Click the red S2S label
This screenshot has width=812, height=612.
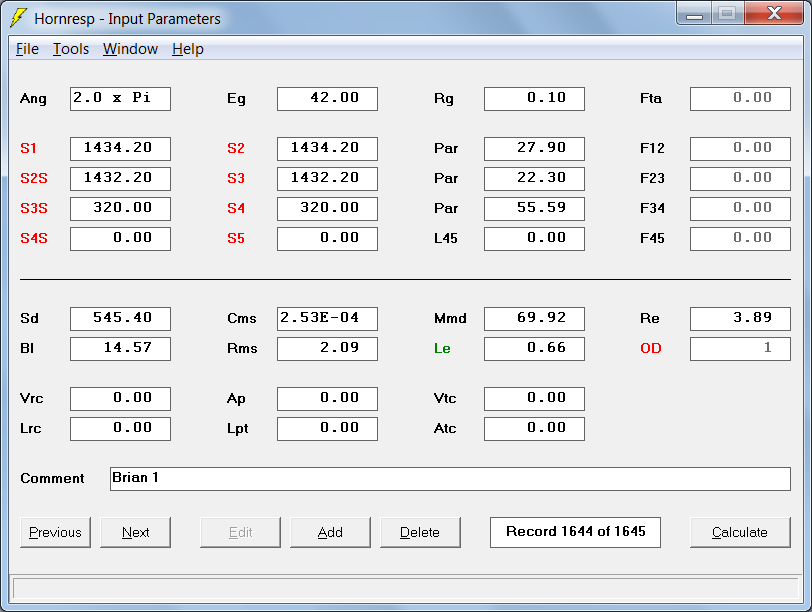[34, 179]
